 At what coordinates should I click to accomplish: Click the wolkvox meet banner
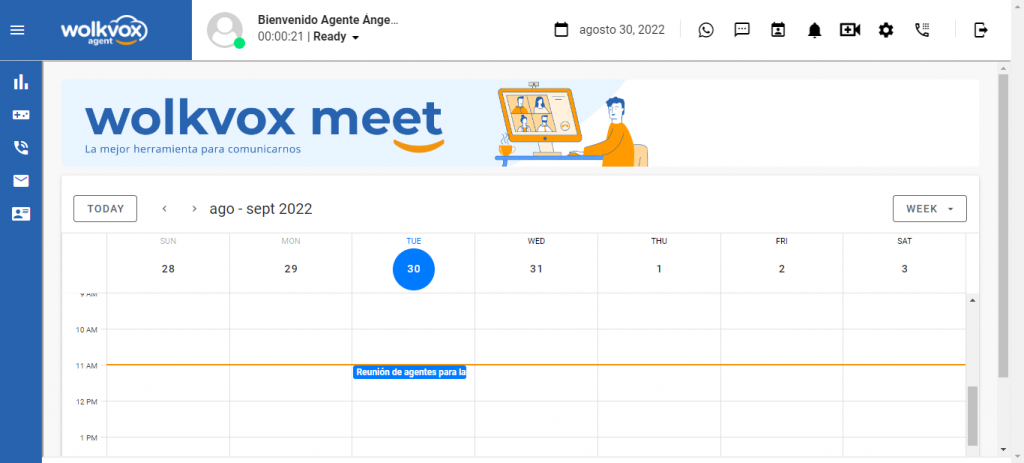(520, 123)
